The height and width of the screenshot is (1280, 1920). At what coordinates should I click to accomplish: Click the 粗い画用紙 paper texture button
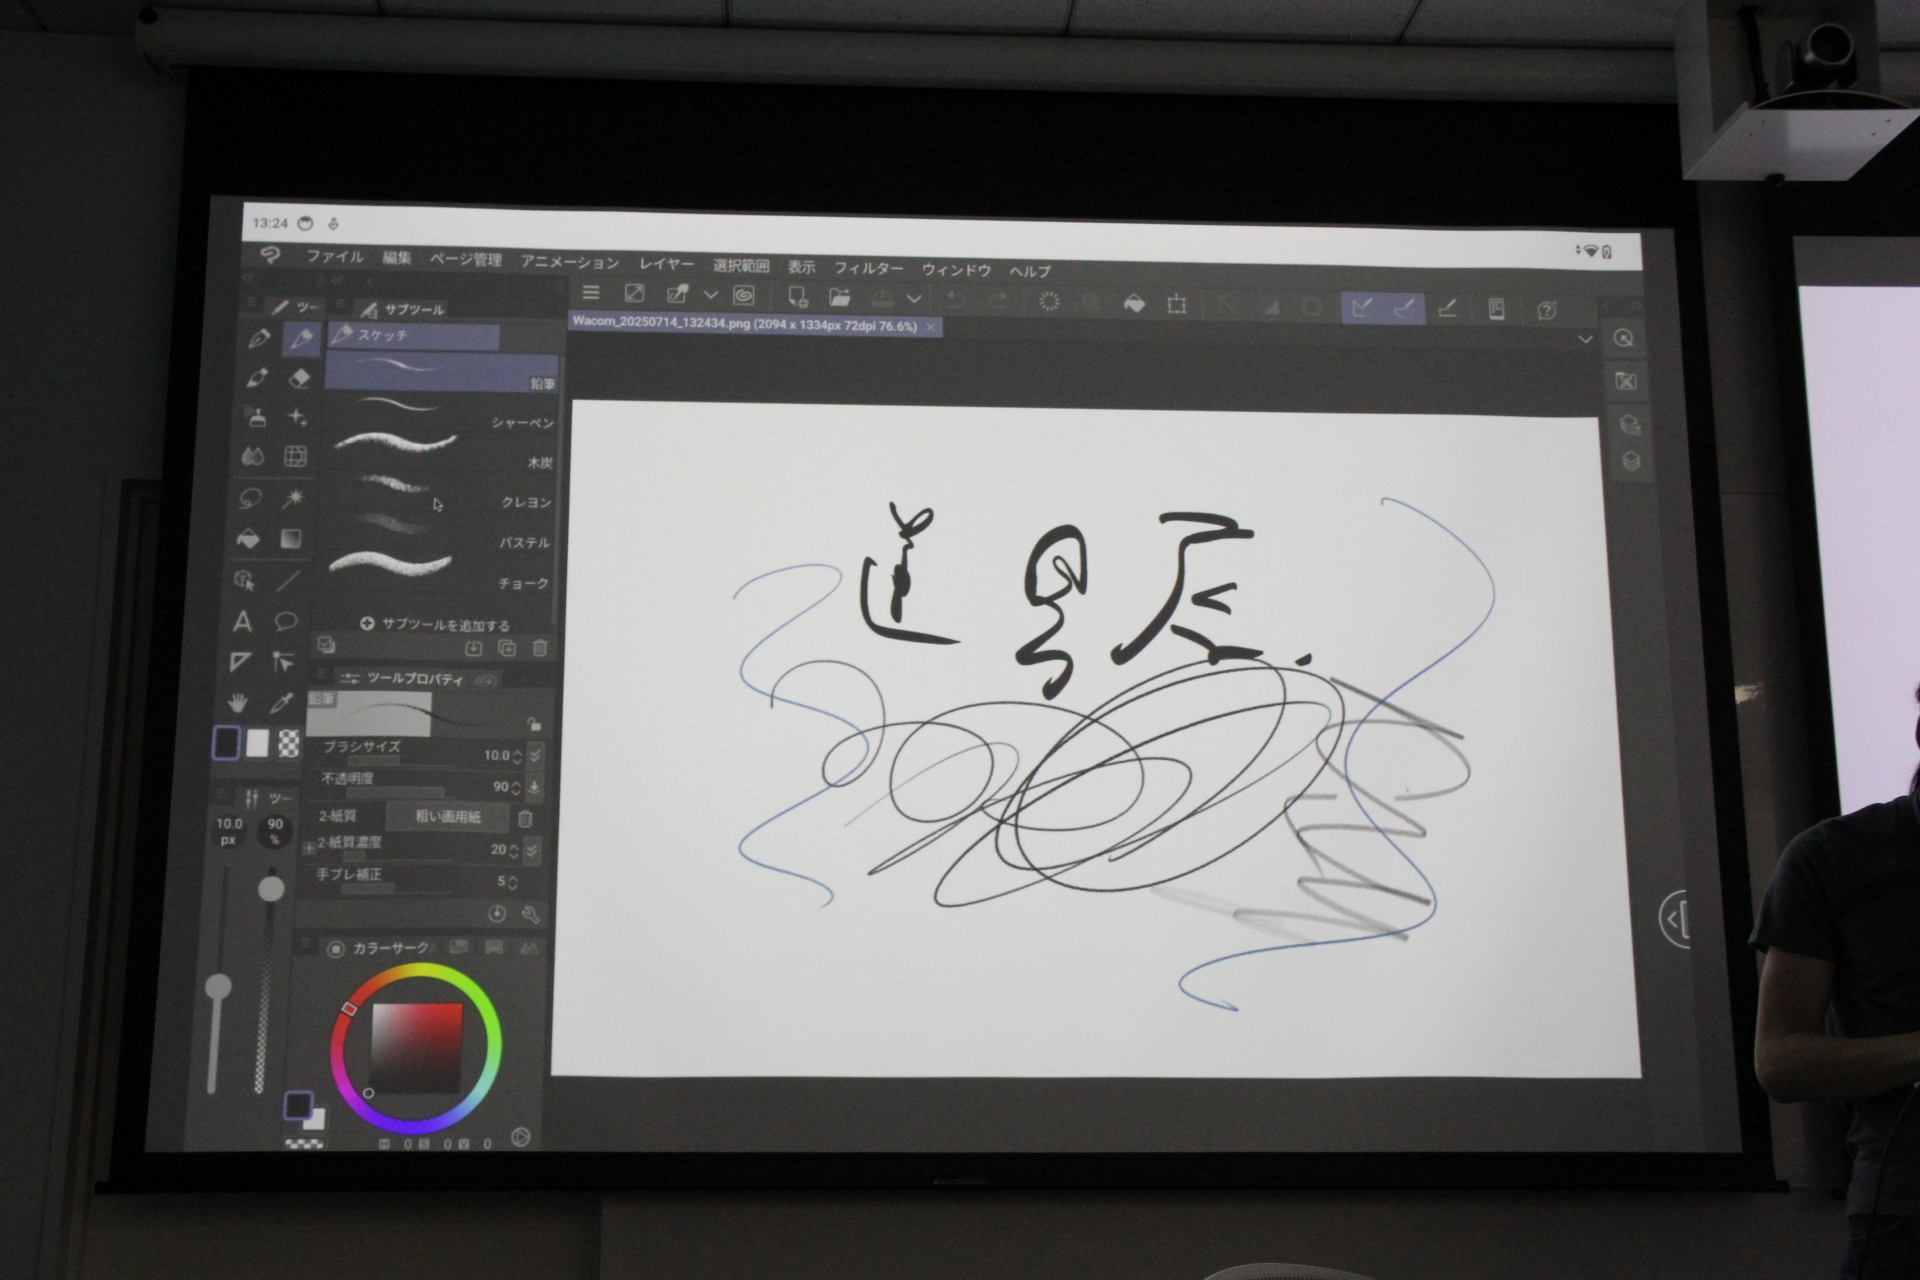click(x=448, y=819)
